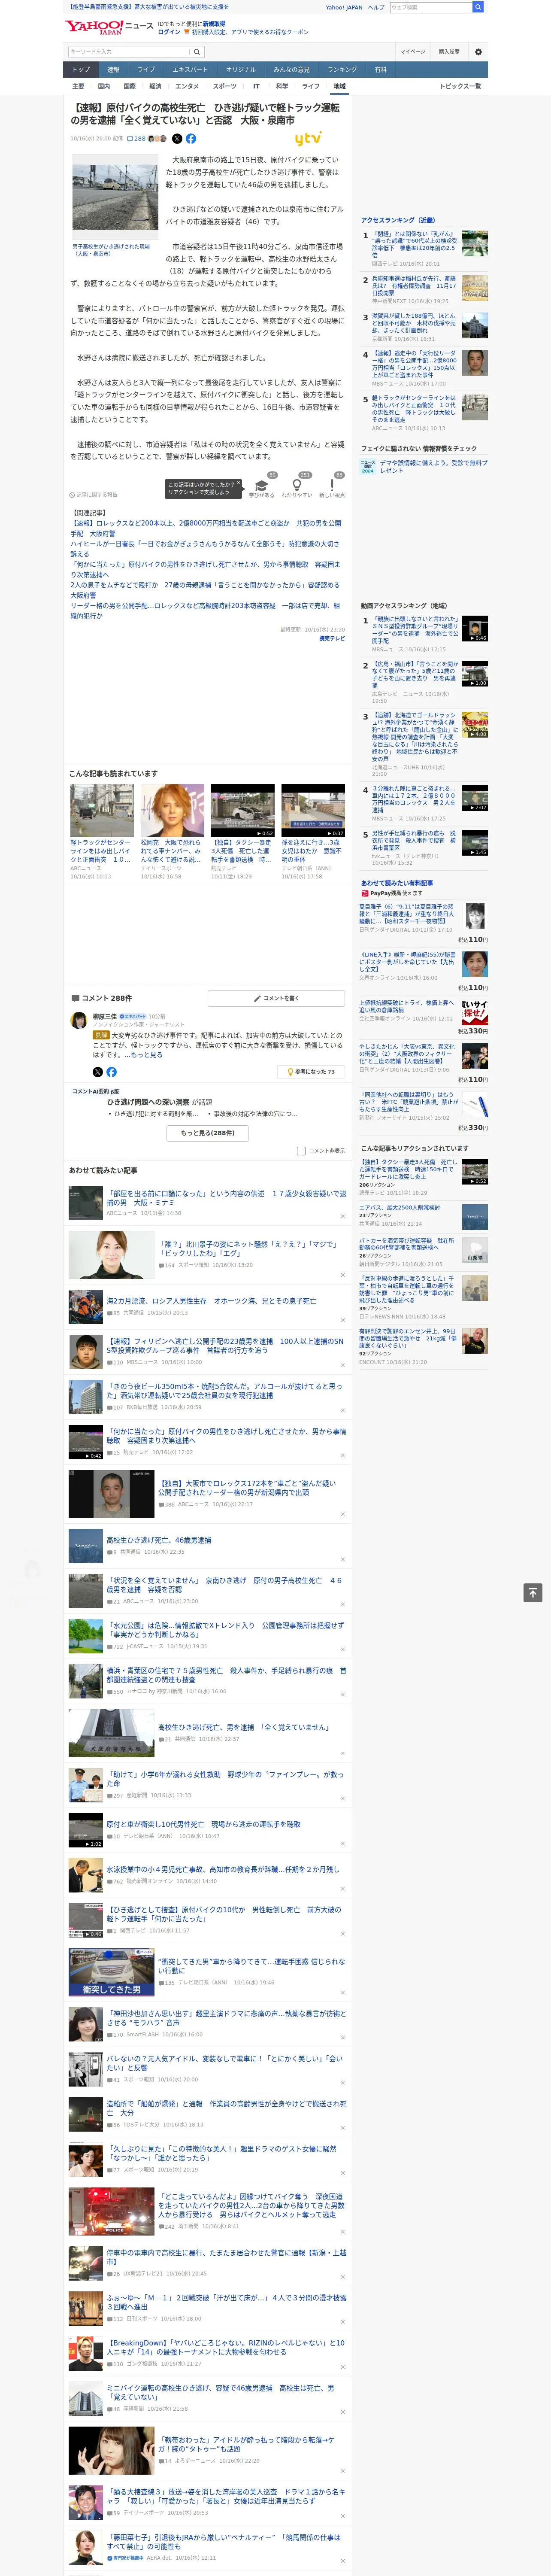The image size is (551, 2576).
Task: Click もっと見る(288件) comments button
Action: [x=208, y=1133]
